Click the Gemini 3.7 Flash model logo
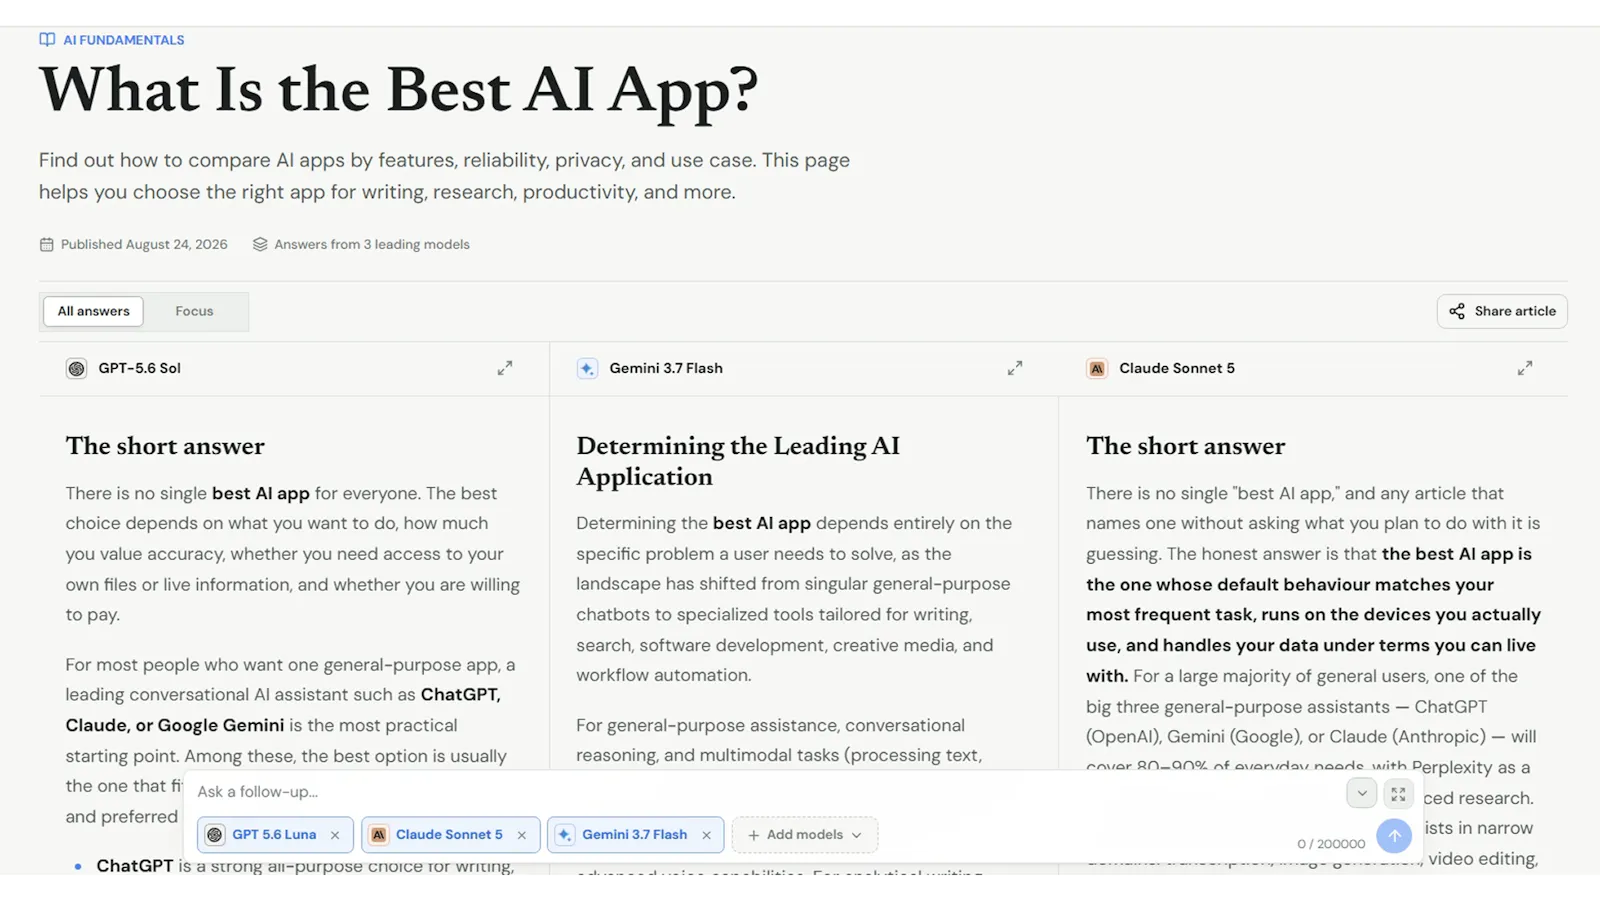Screen dimensions: 1600x900 (x=587, y=368)
